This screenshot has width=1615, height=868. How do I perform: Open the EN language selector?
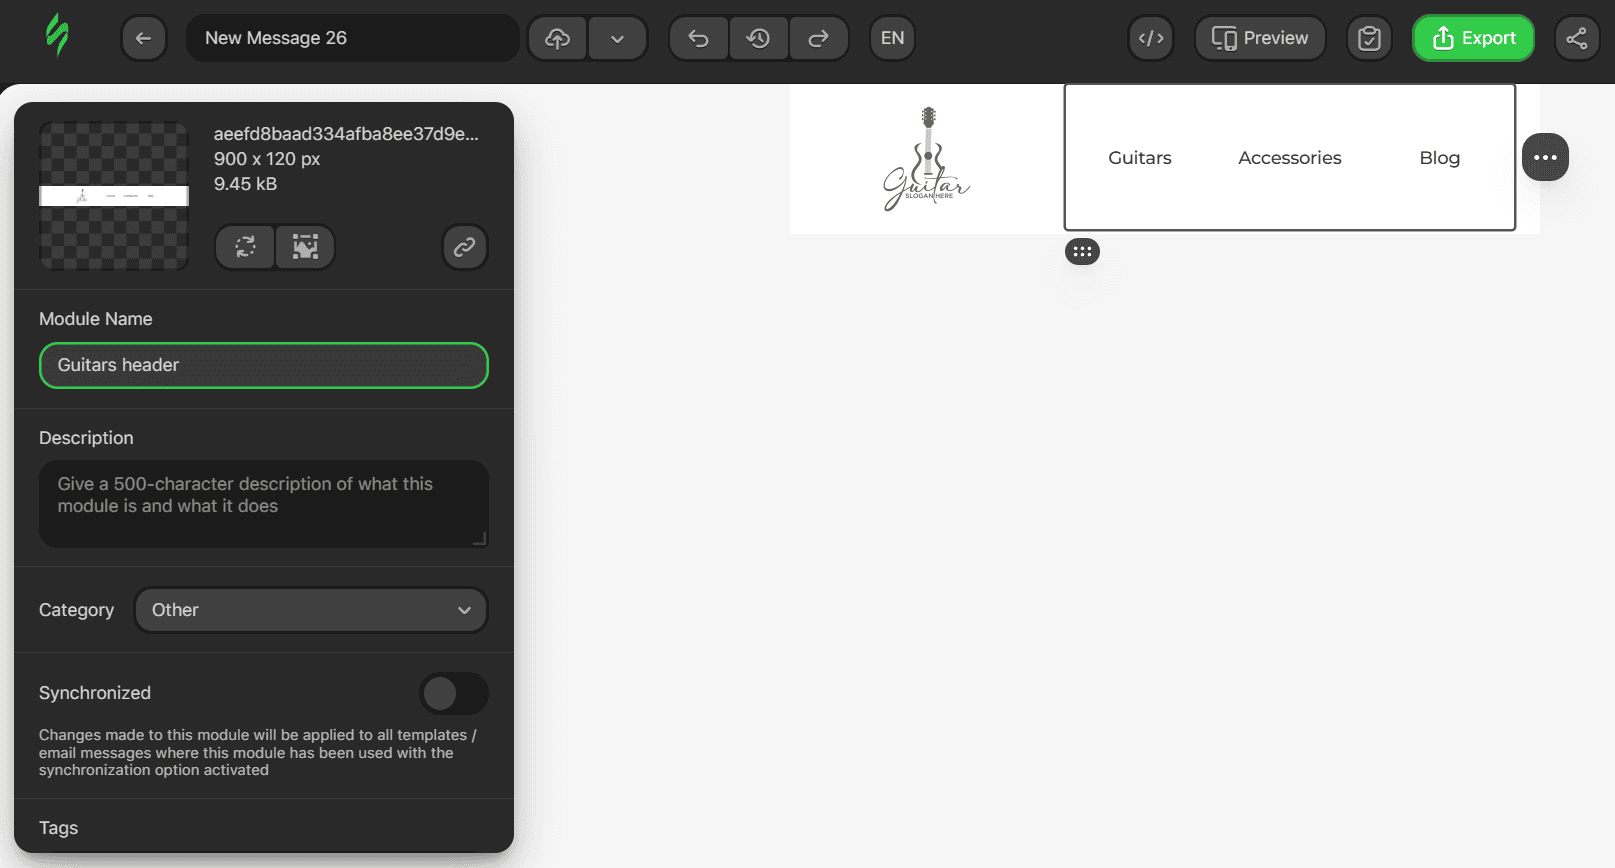(892, 38)
